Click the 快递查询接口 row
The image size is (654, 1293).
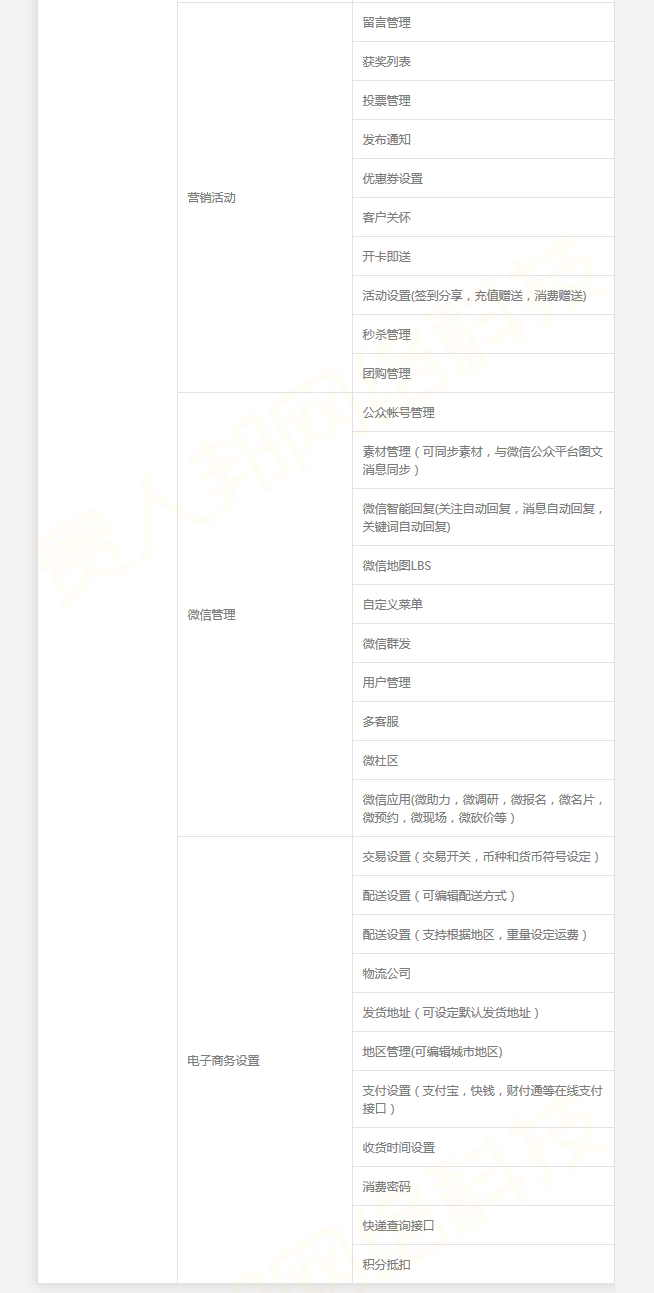click(x=483, y=1225)
